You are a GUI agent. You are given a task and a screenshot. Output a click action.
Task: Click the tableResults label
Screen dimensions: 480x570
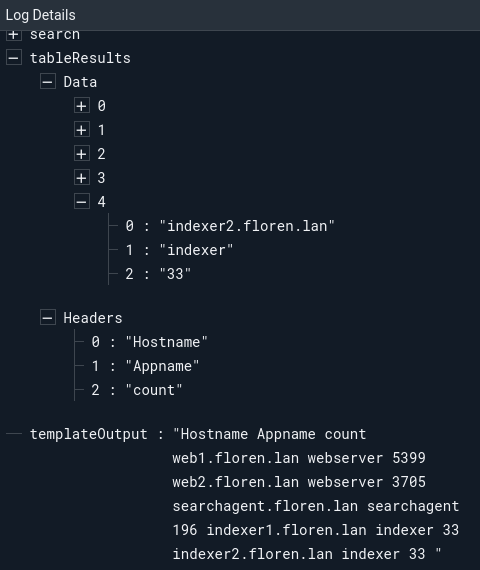(80, 58)
